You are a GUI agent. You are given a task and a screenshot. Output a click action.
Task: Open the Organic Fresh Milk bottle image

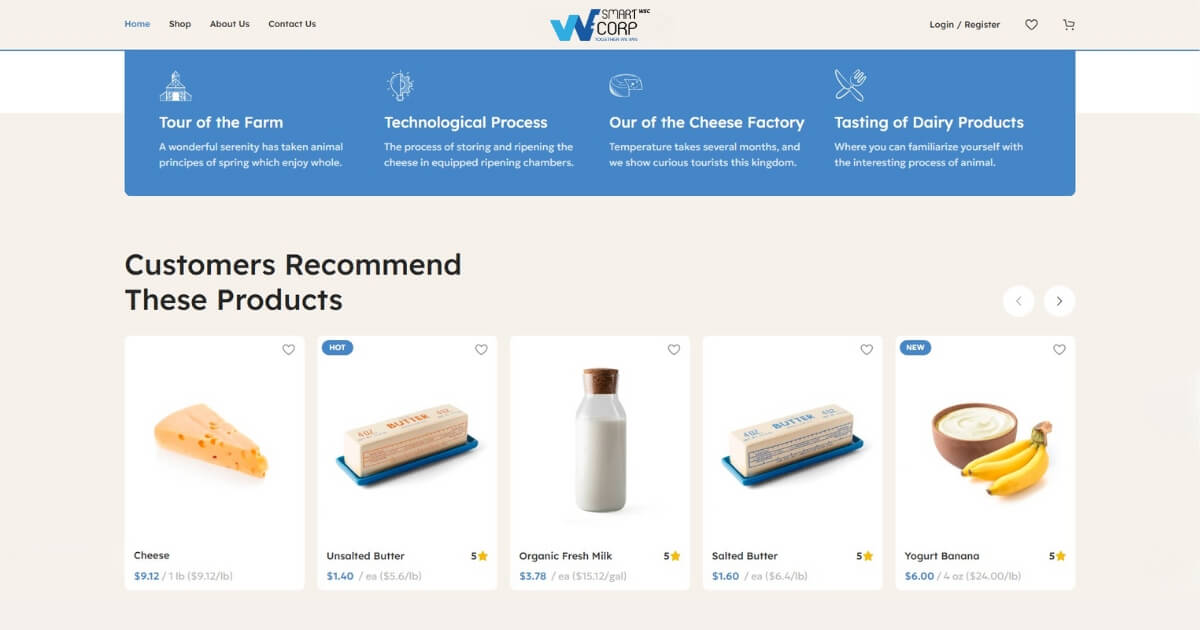[600, 440]
